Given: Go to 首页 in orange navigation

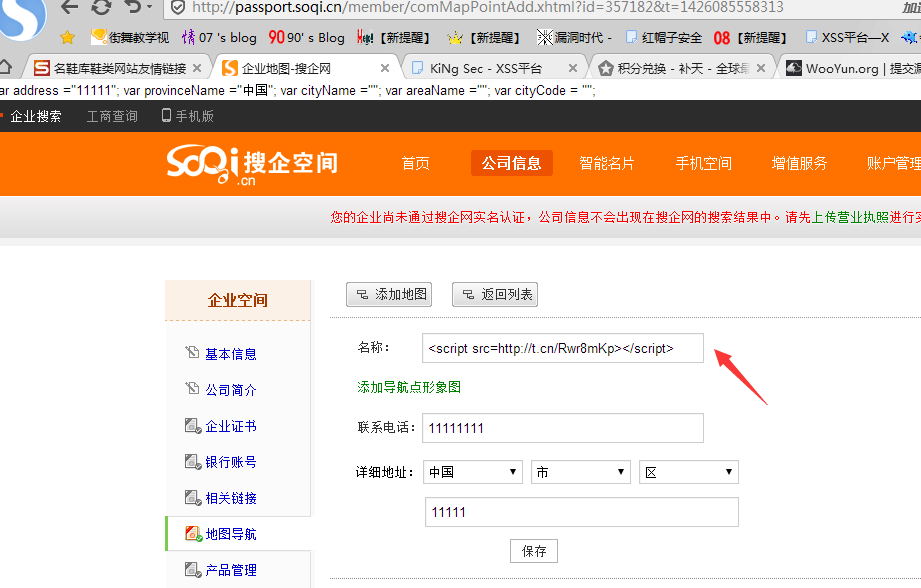Looking at the screenshot, I should (x=416, y=163).
